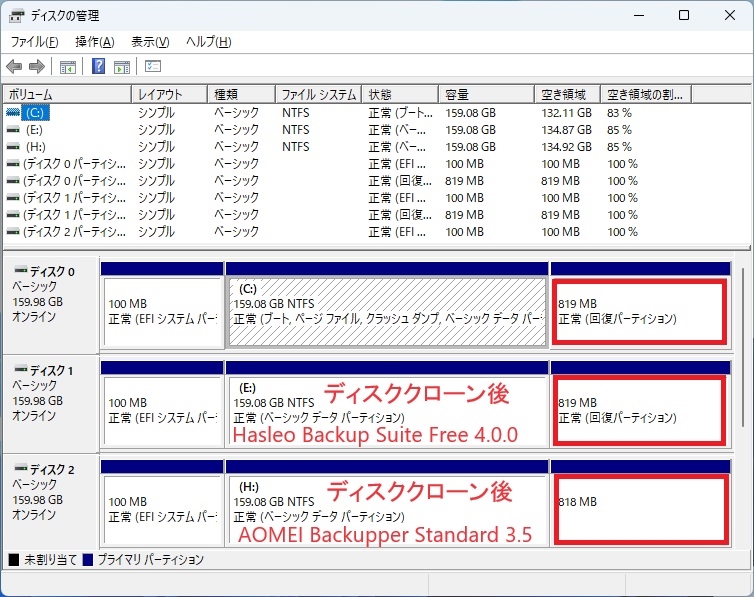
Task: Click the blue Help question mark icon
Action: click(x=98, y=66)
